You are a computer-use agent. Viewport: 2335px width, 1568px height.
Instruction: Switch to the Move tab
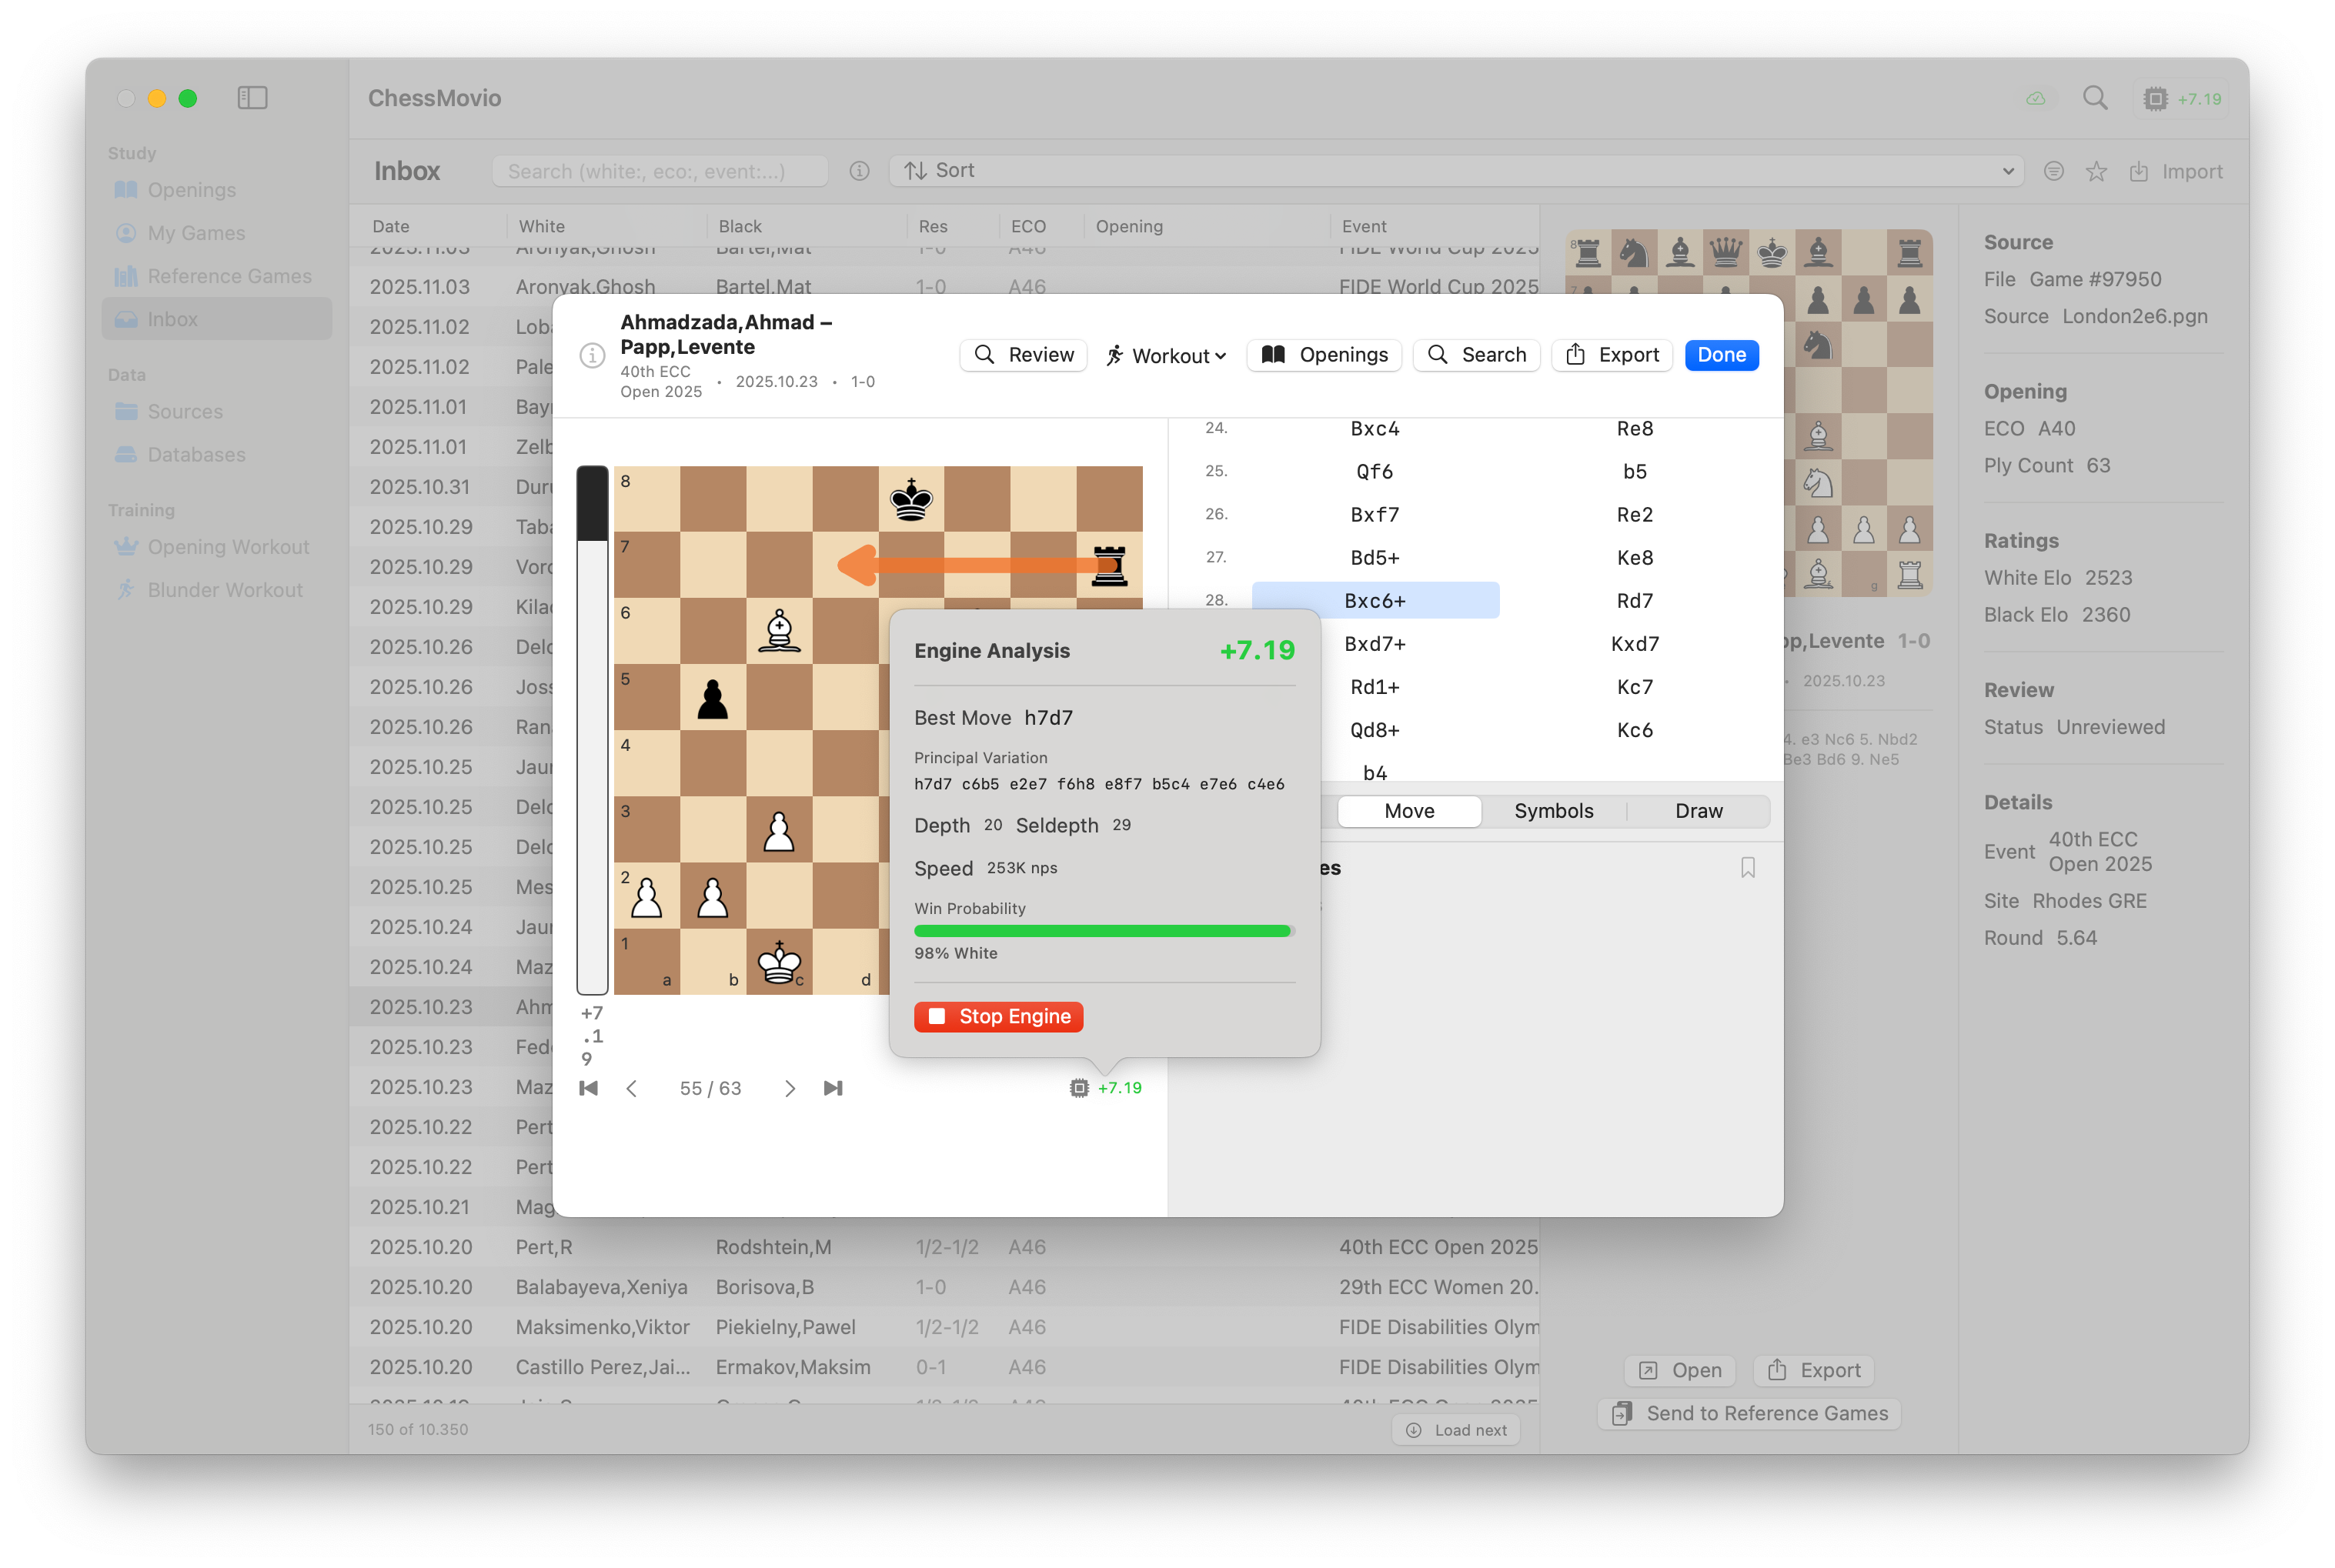[x=1409, y=811]
